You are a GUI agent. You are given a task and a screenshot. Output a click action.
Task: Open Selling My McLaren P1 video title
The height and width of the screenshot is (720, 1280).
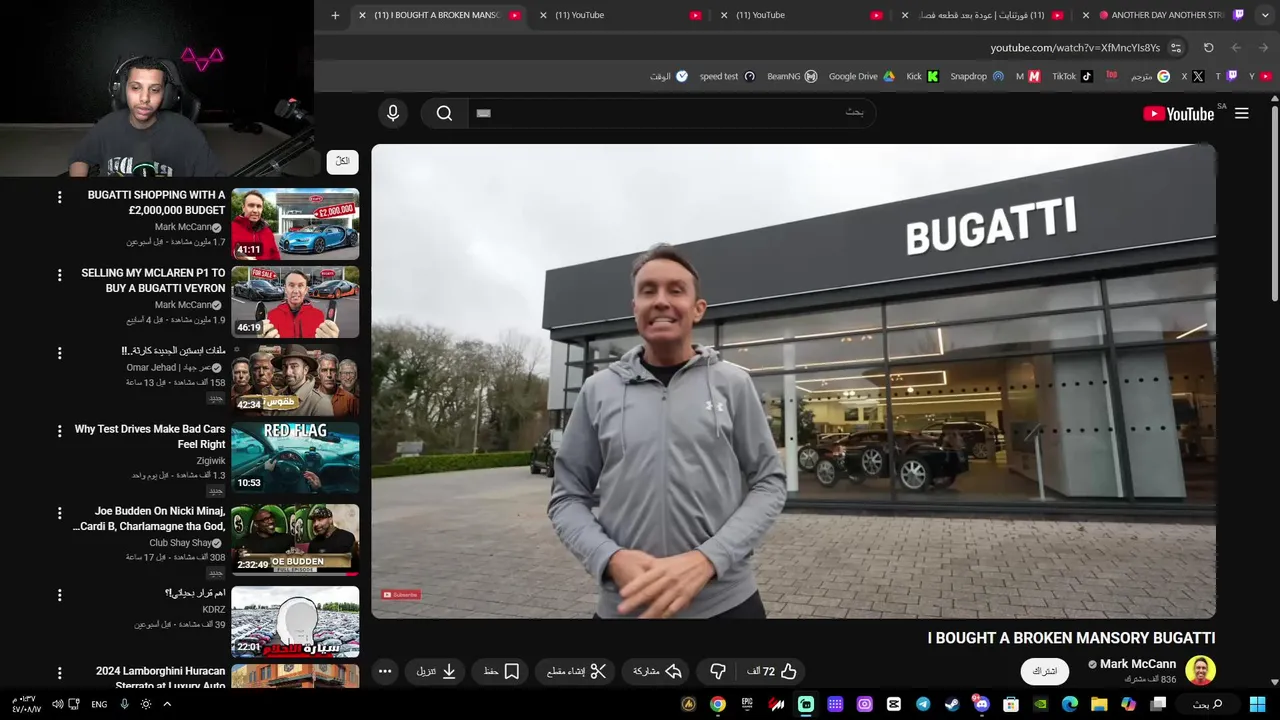153,280
